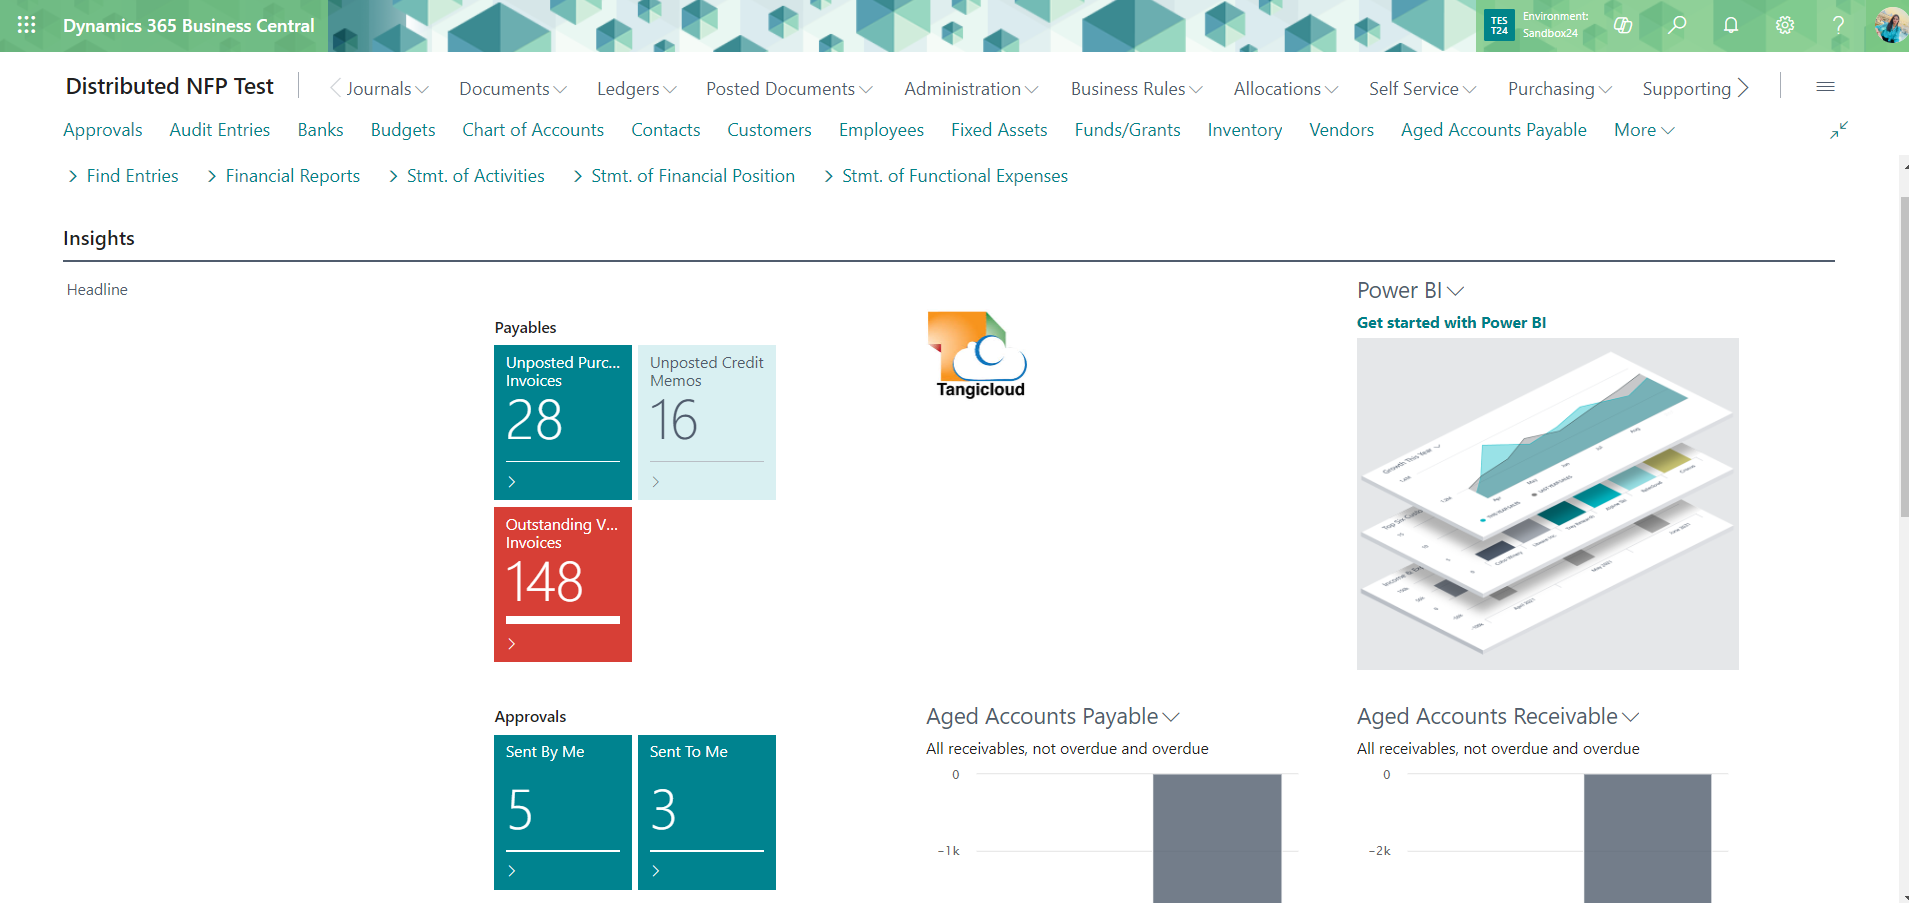Click the Aged Accounts Receivable gray bar
1909x903 pixels.
(1647, 838)
